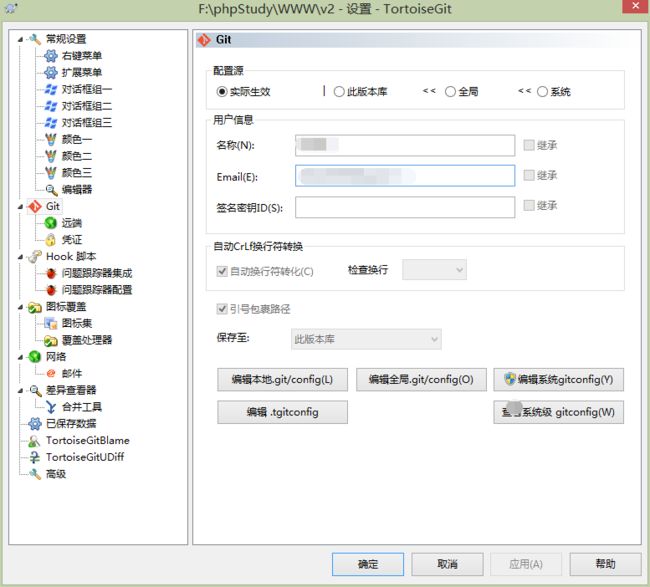
Task: Click the magnifier icon beside 差异查看器
Action: point(35,390)
